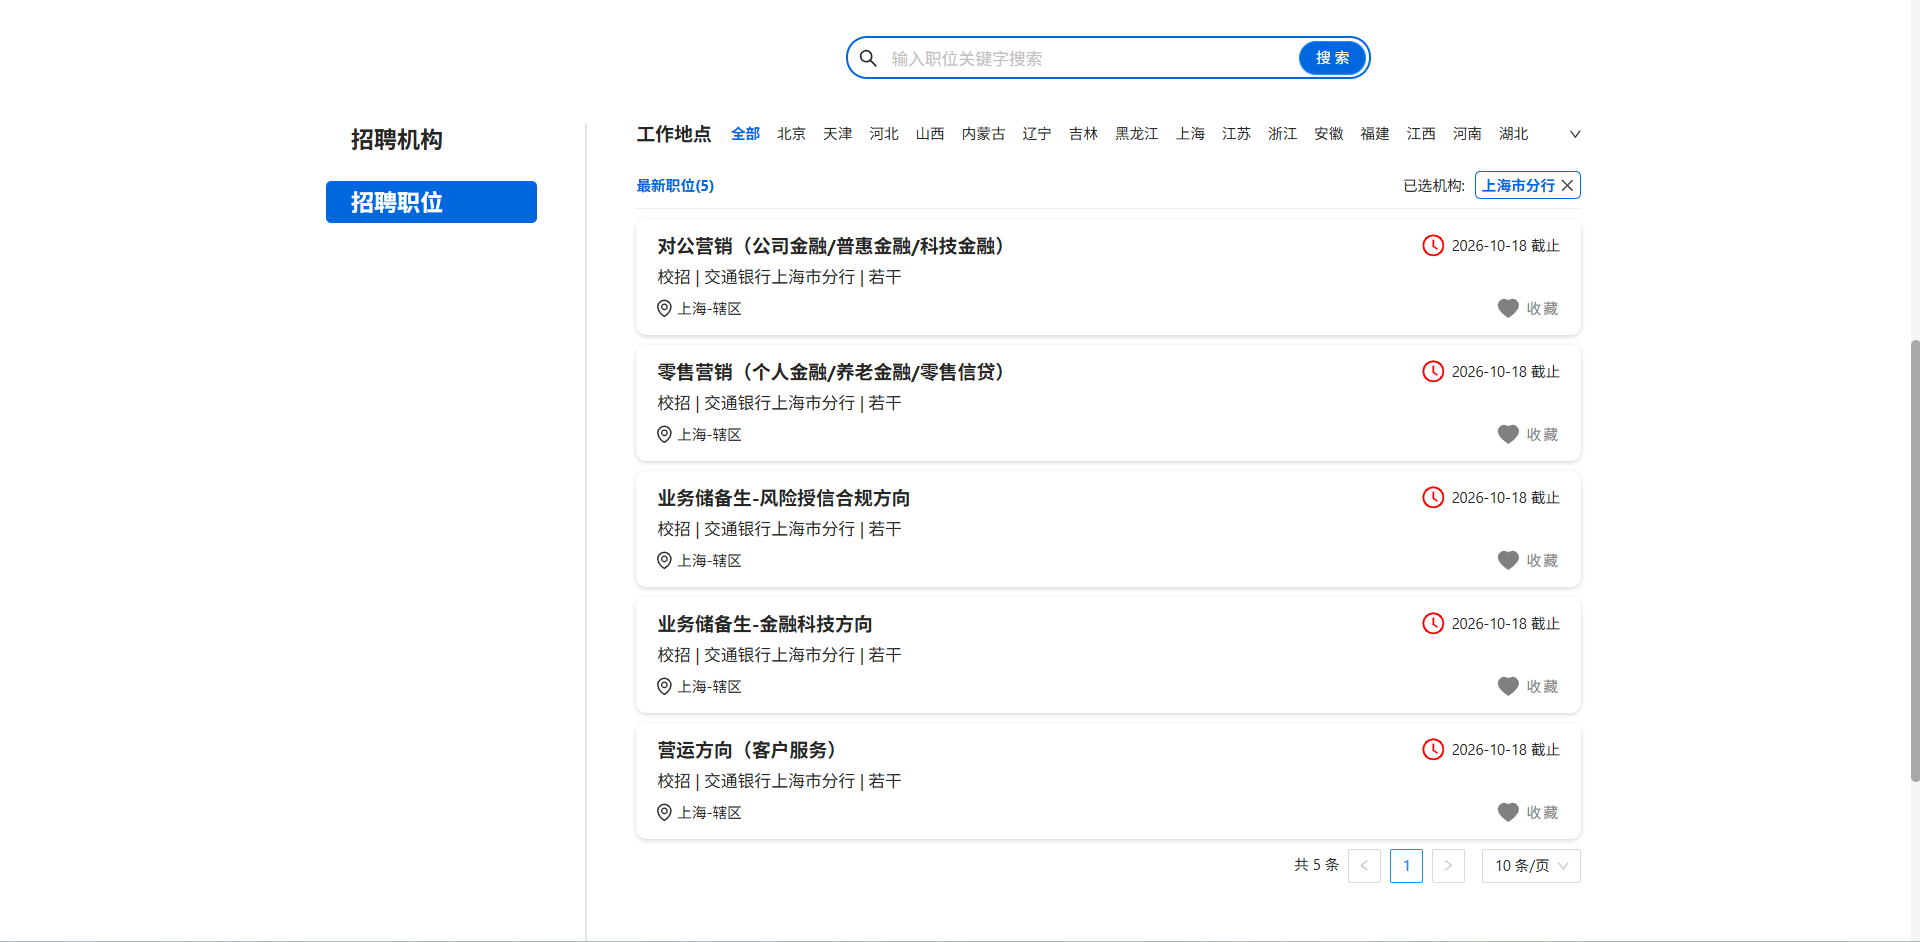This screenshot has height=942, width=1920.
Task: Favorite the 金融科技方向 job with heart icon
Action: point(1508,686)
